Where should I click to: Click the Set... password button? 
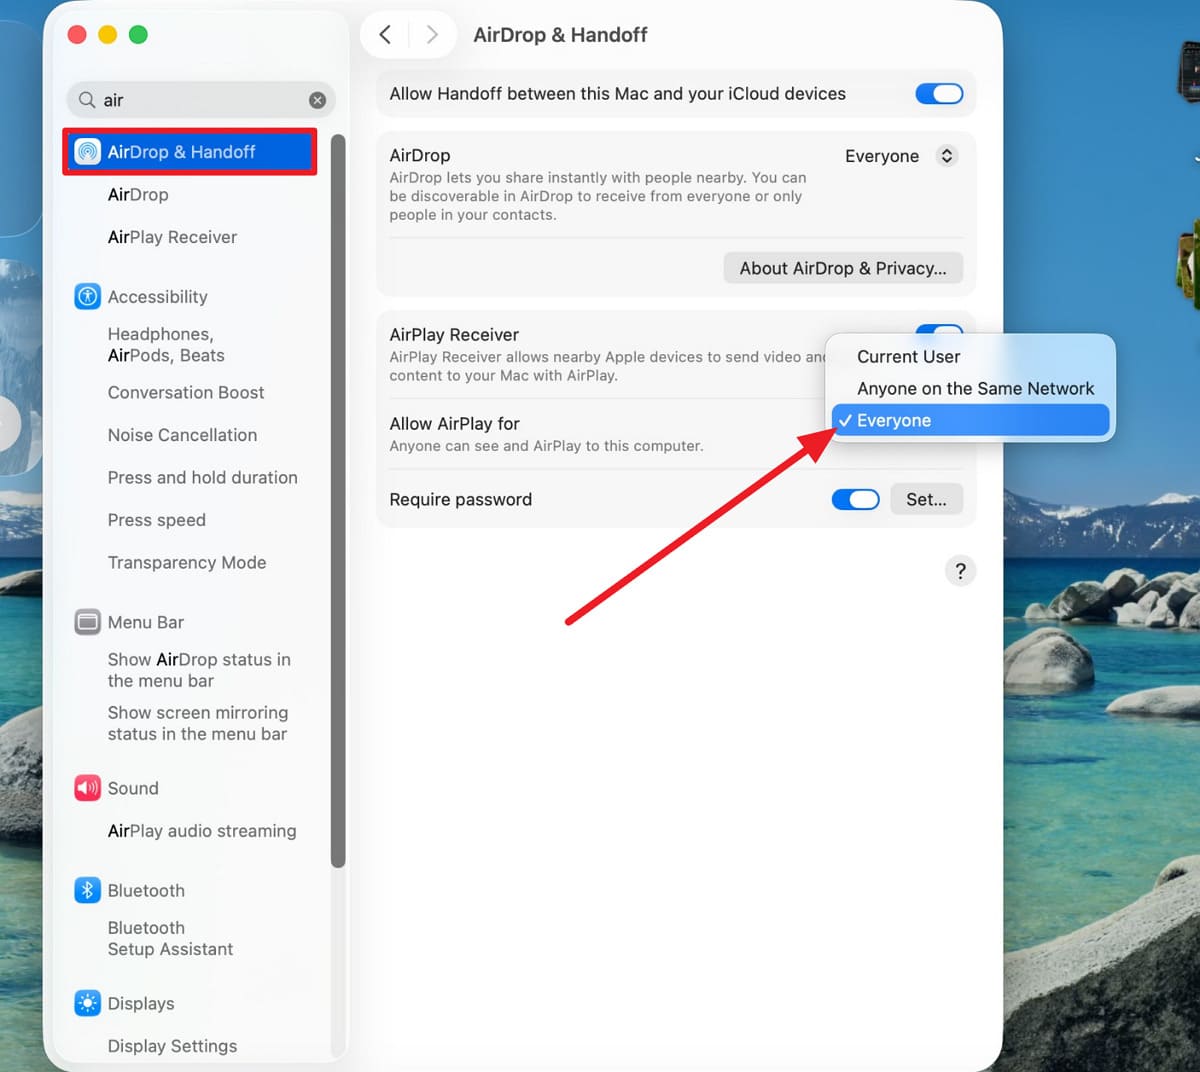click(x=926, y=499)
